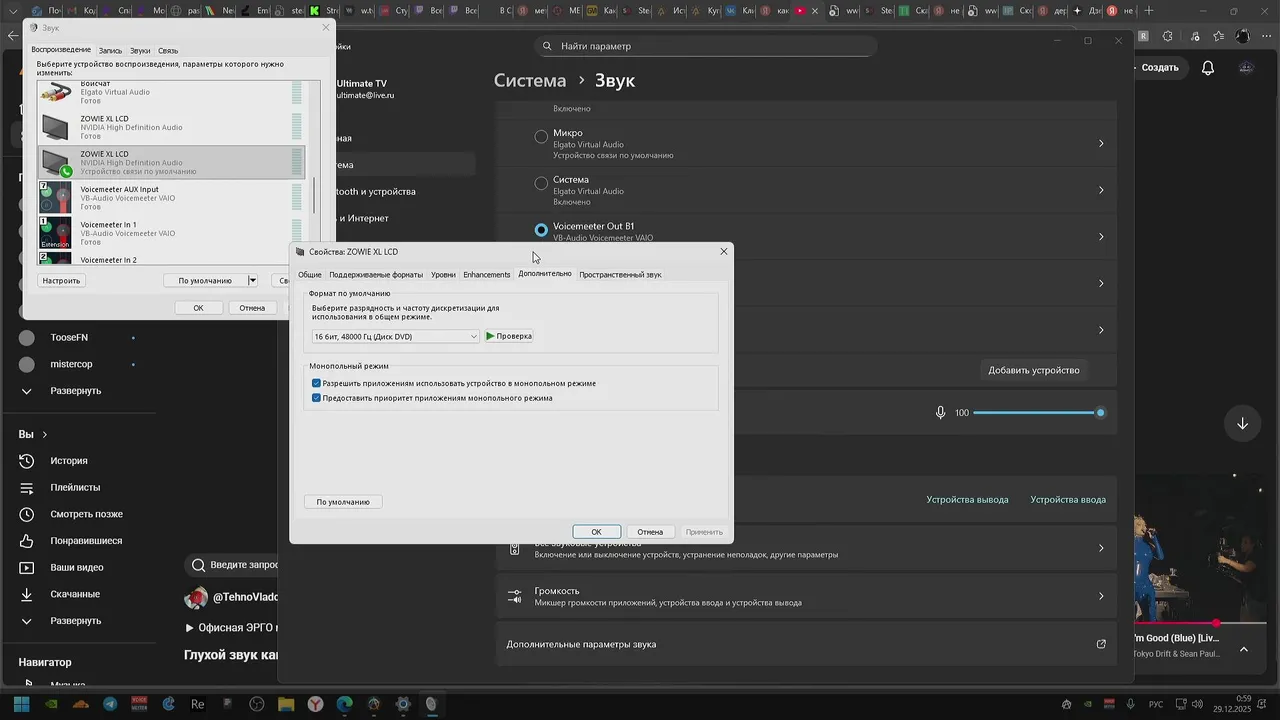Open Yandex Browser from taskbar
This screenshot has width=1280, height=720.
pyautogui.click(x=315, y=704)
